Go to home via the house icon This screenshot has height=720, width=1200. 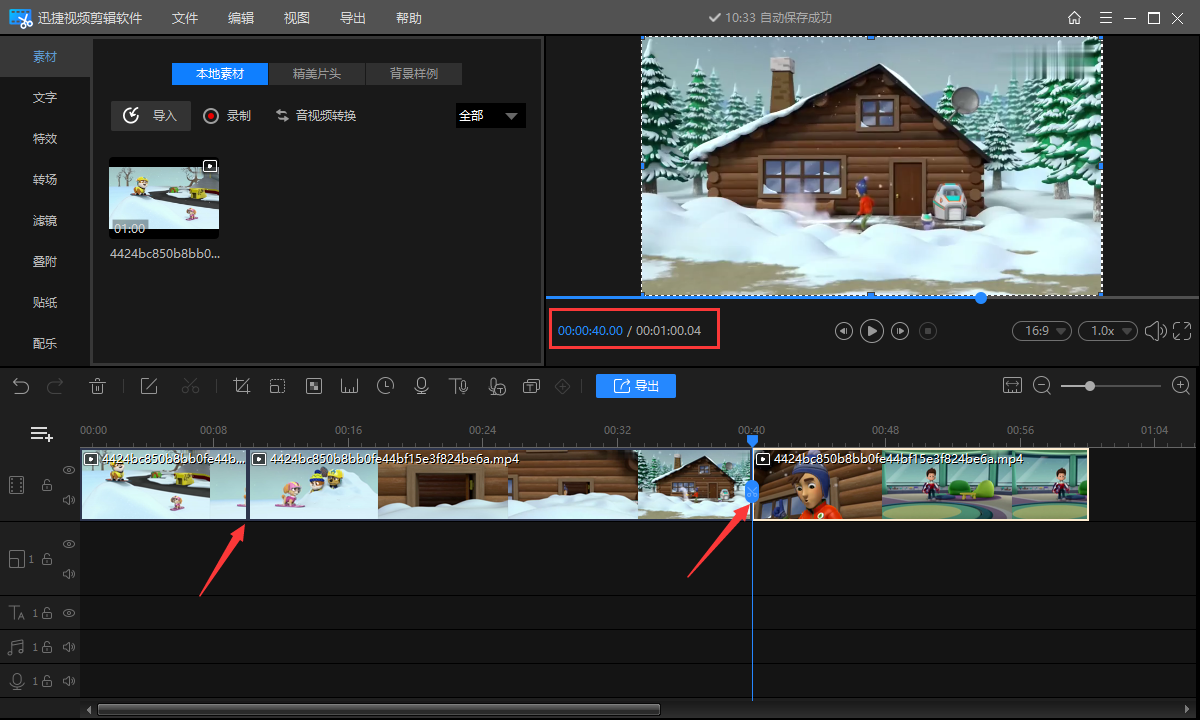[1074, 18]
